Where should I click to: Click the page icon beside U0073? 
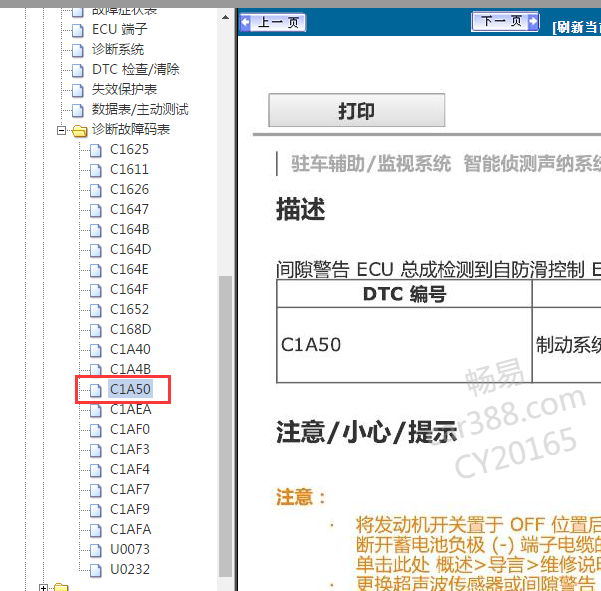click(96, 550)
